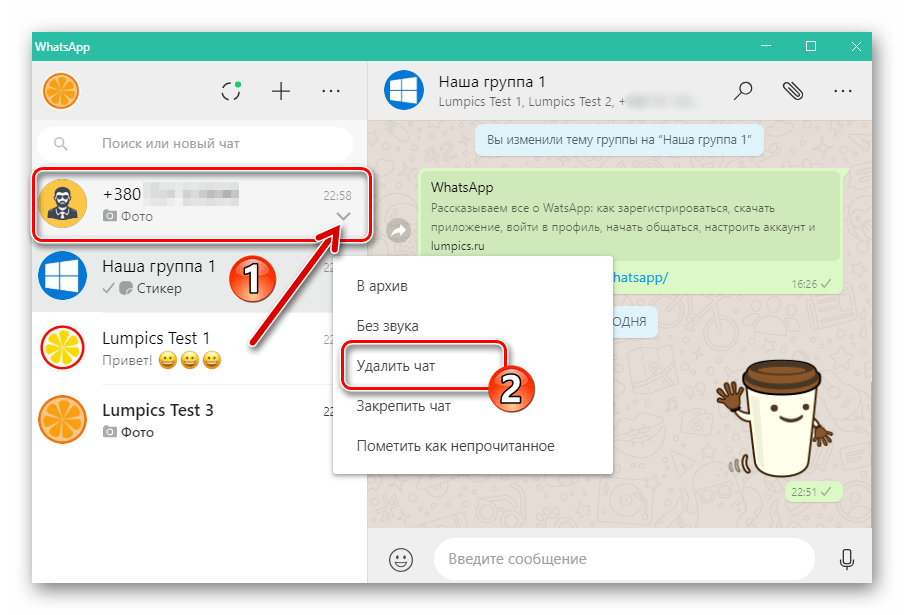904x615 pixels.
Task: Expand the +380 chat's chevron menu
Action: (343, 217)
